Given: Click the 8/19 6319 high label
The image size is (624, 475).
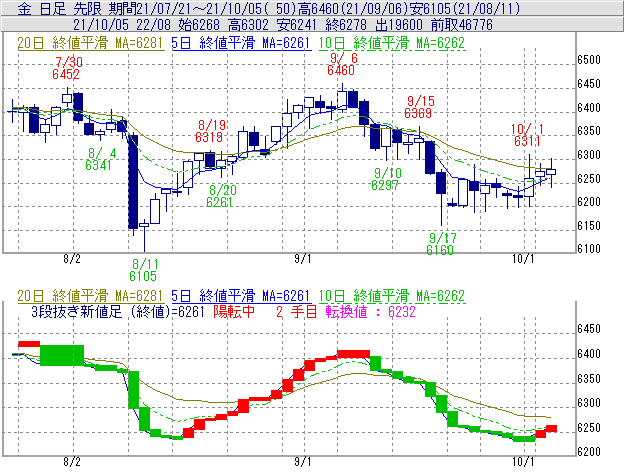Looking at the screenshot, I should click(210, 131).
